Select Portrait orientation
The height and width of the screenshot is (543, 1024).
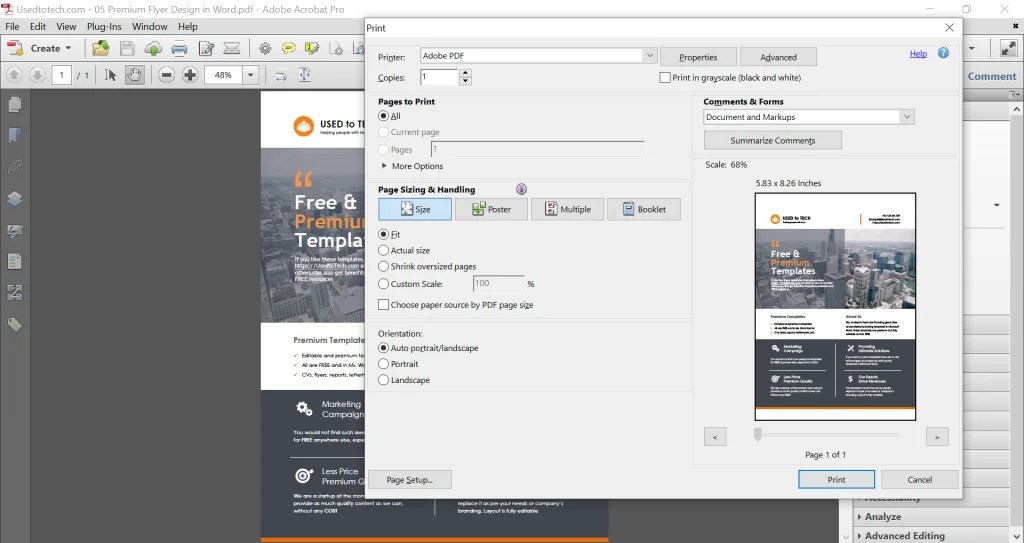click(x=383, y=364)
